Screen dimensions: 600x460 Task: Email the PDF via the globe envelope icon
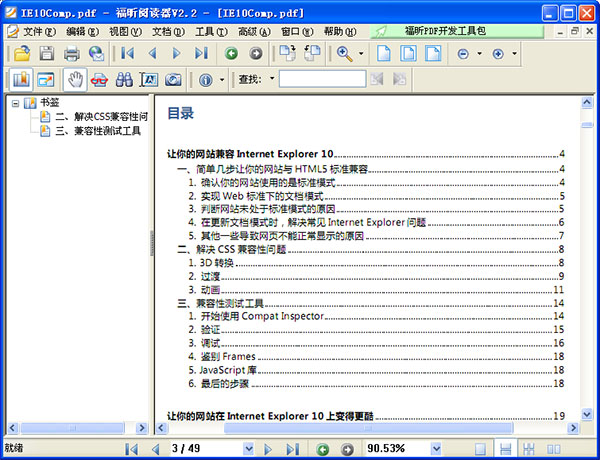[x=96, y=53]
